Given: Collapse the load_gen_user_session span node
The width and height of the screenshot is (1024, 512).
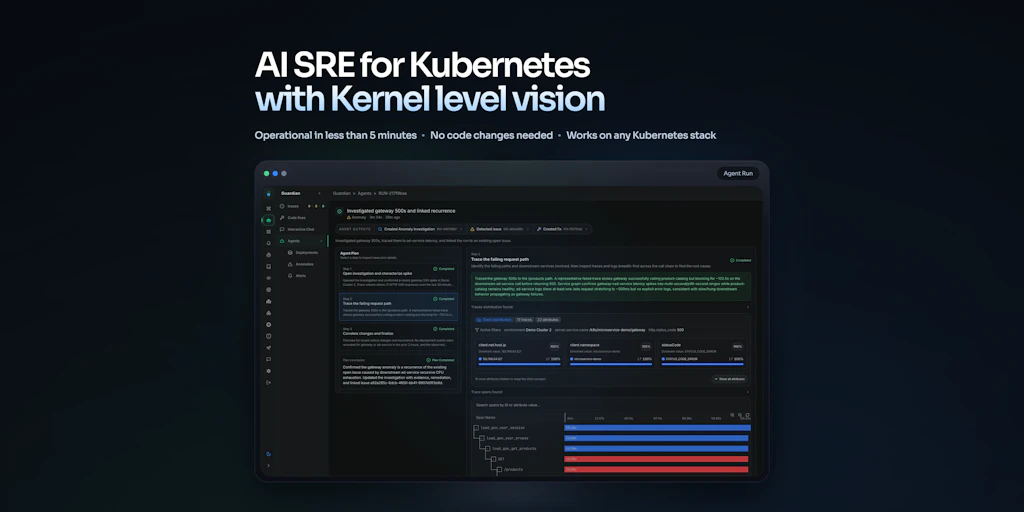Looking at the screenshot, I should [x=476, y=428].
